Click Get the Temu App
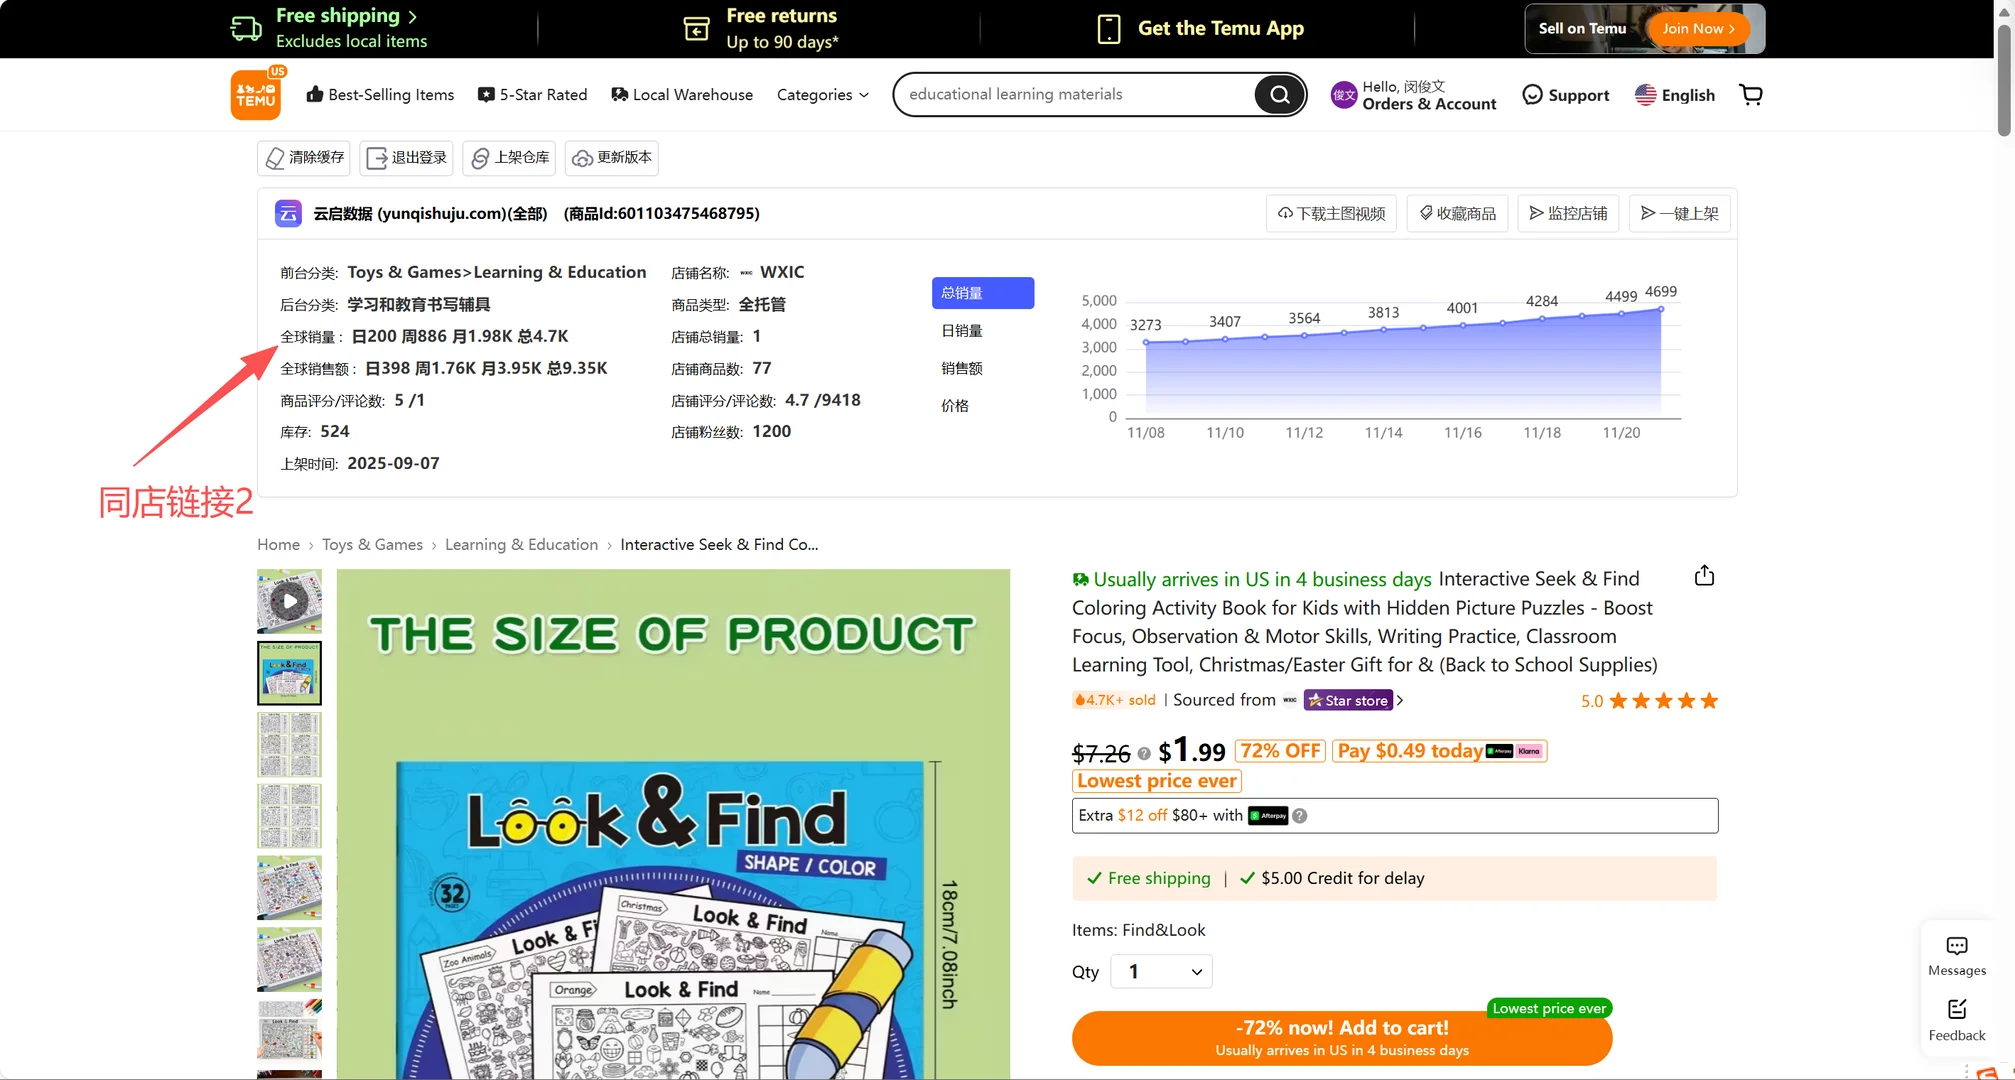Screen dimensions: 2015x1080 [1200, 28]
